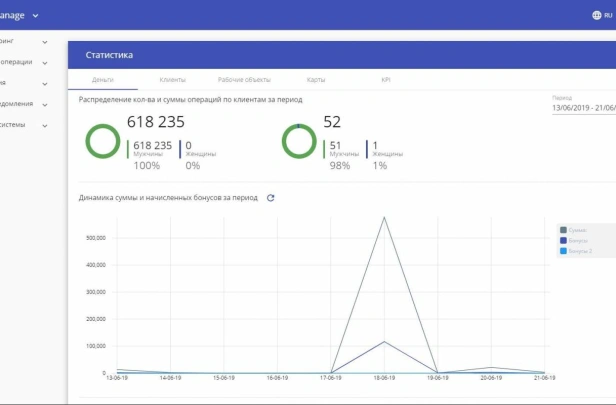This screenshot has width=616, height=405.
Task: Click the 18-06-19 peak on the chart
Action: tap(384, 217)
